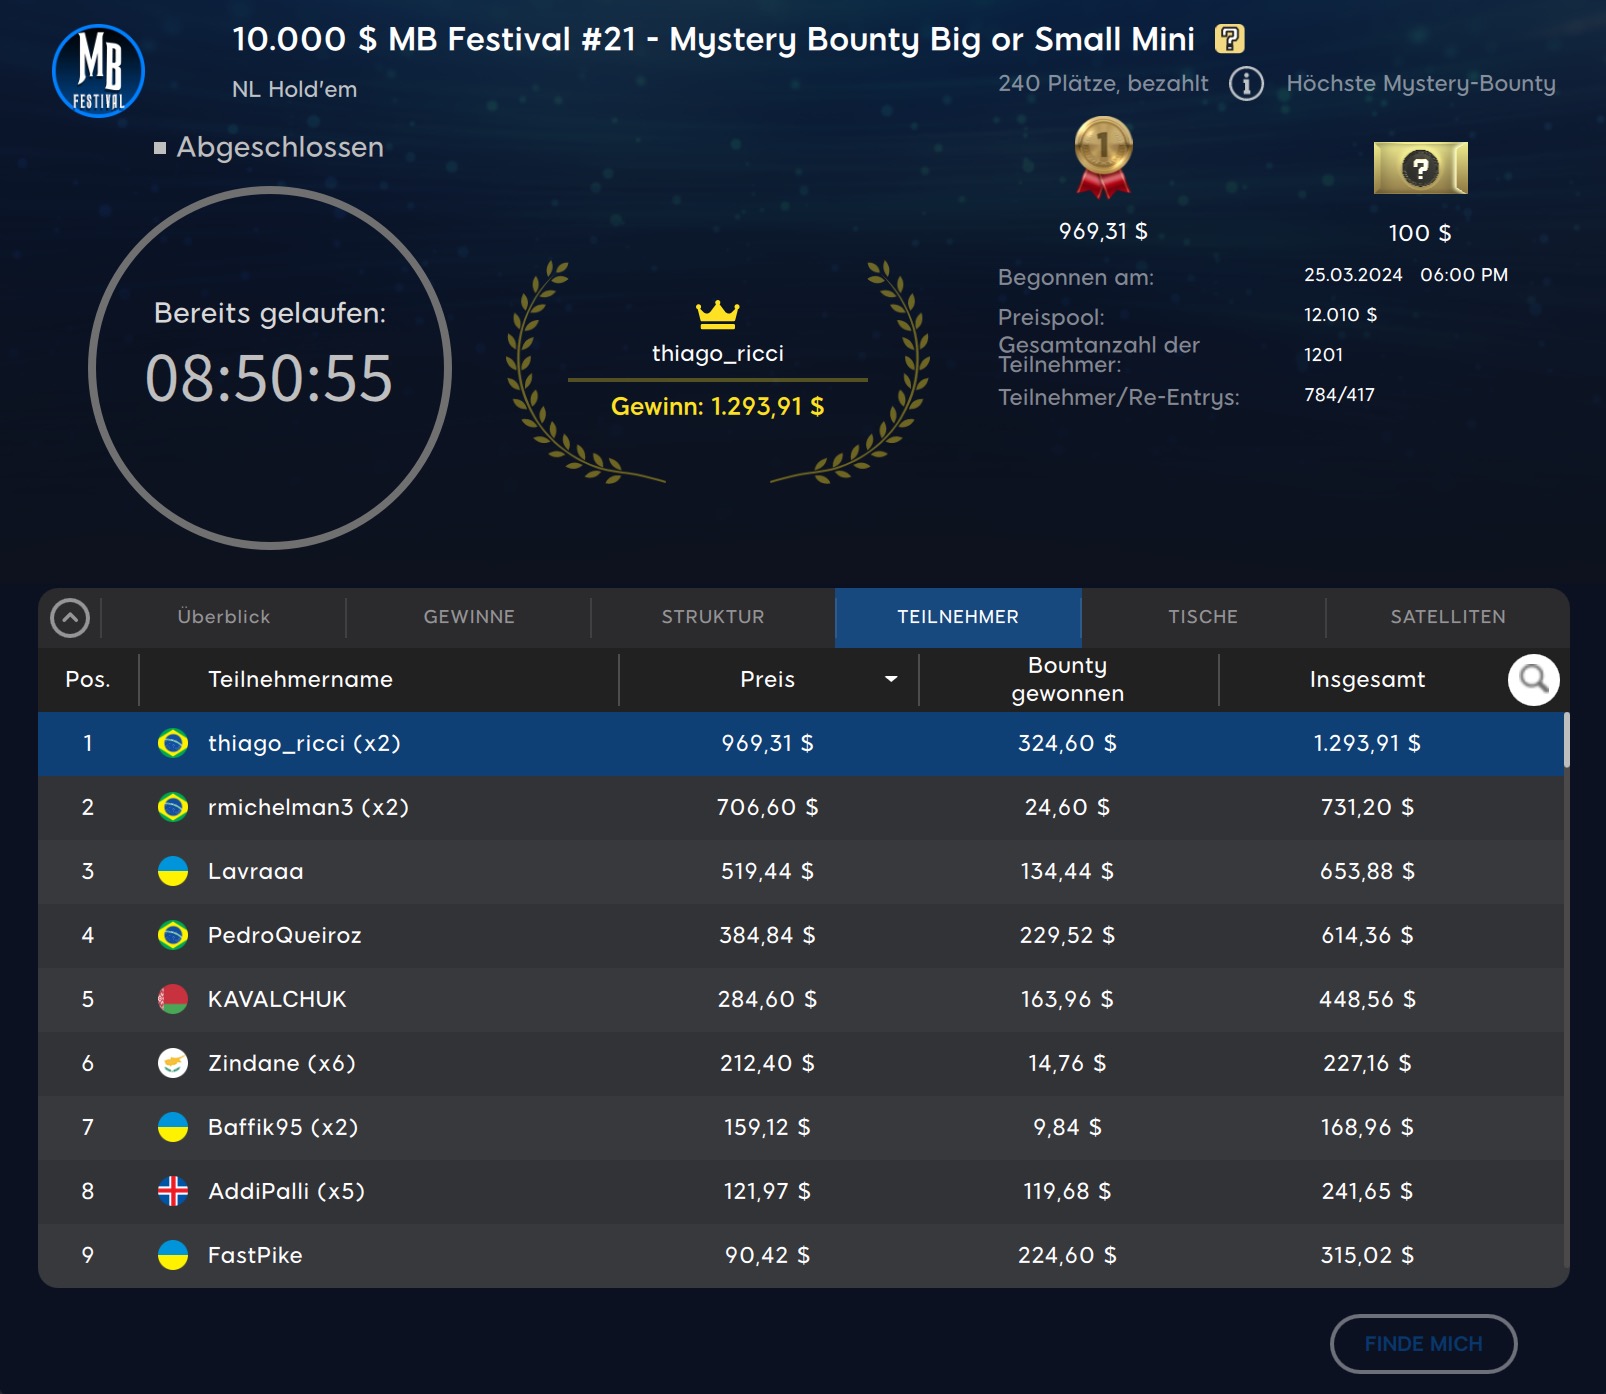Open the mystery bounty help question icon
Viewport: 1606px width, 1394px height.
click(1229, 39)
